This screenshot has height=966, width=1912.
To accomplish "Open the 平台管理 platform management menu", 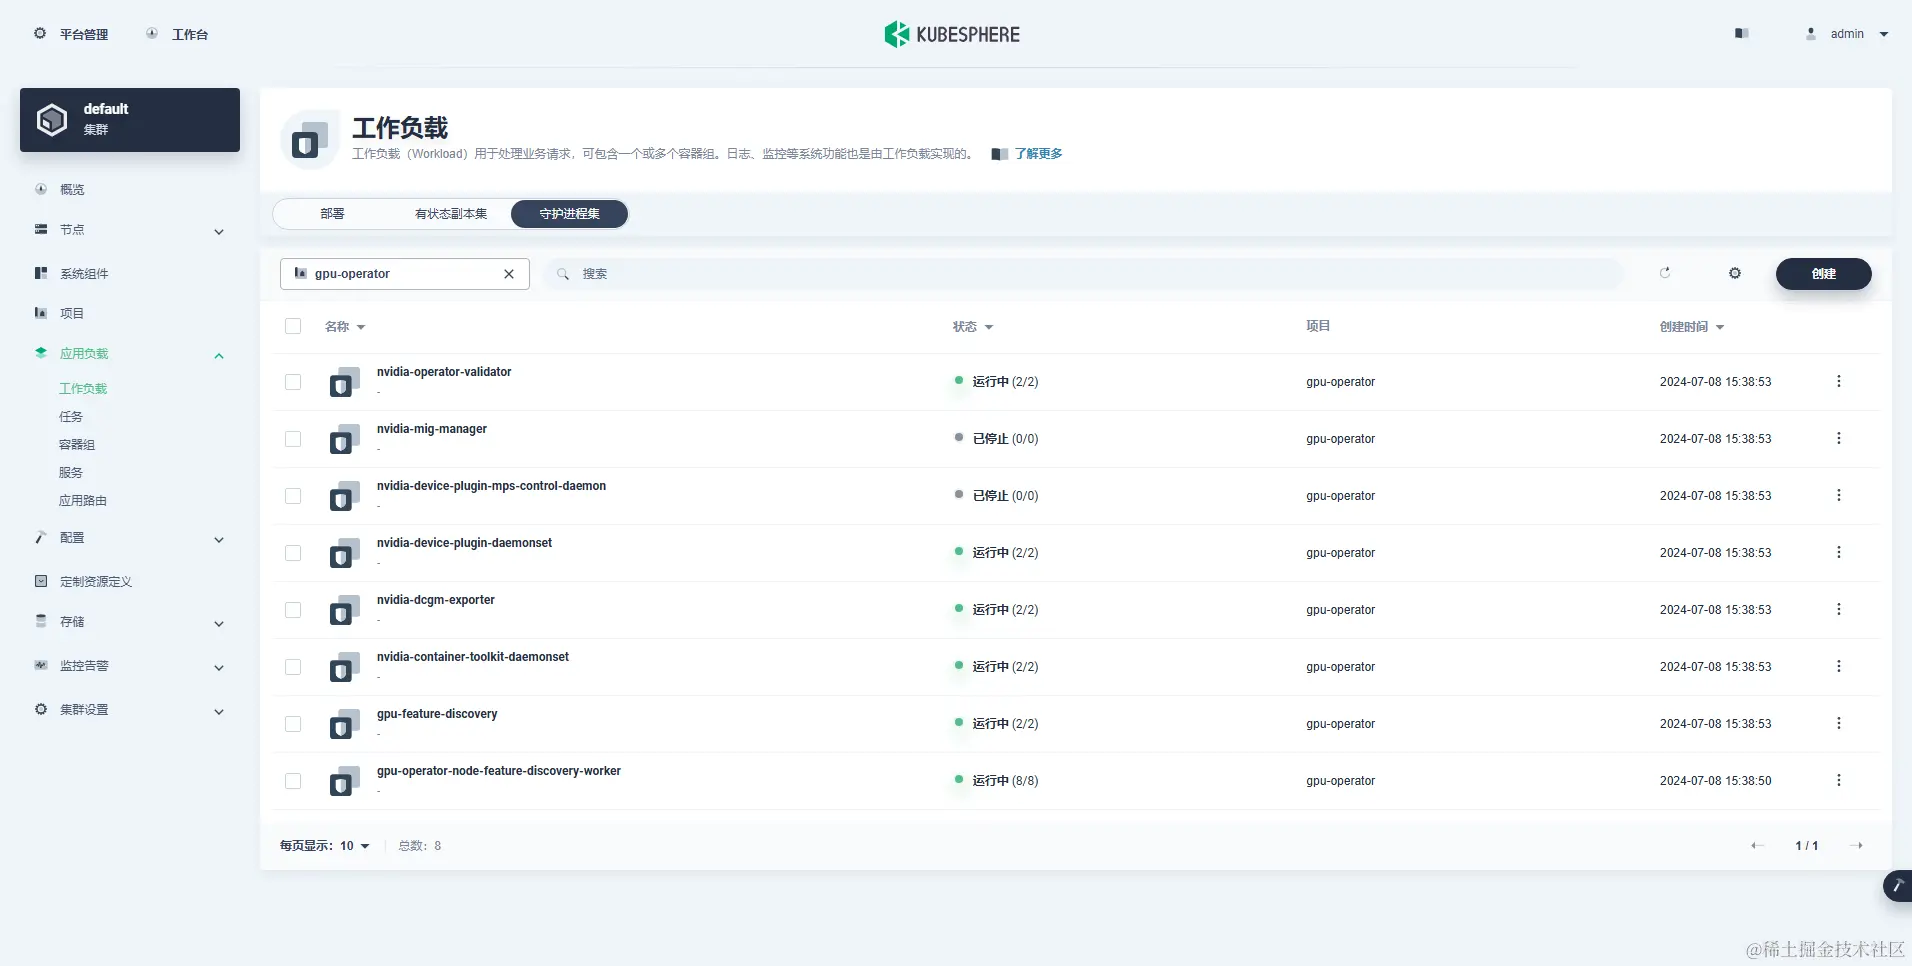I will point(71,34).
